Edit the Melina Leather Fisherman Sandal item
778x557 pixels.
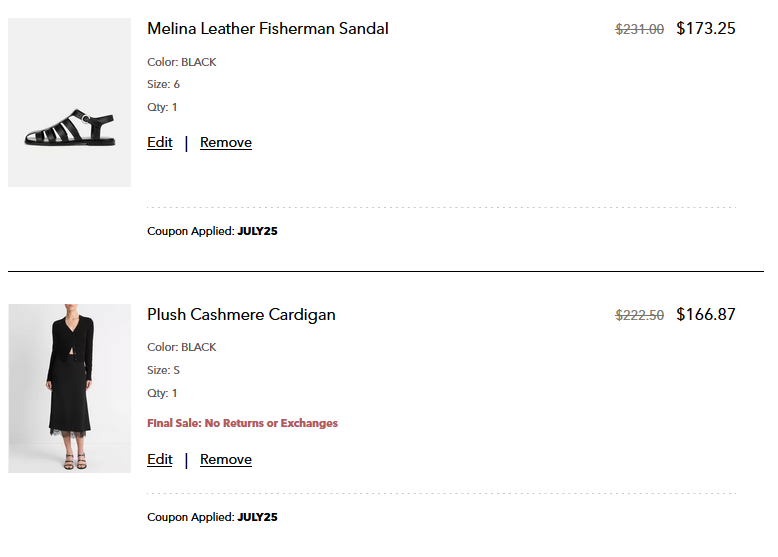(160, 143)
